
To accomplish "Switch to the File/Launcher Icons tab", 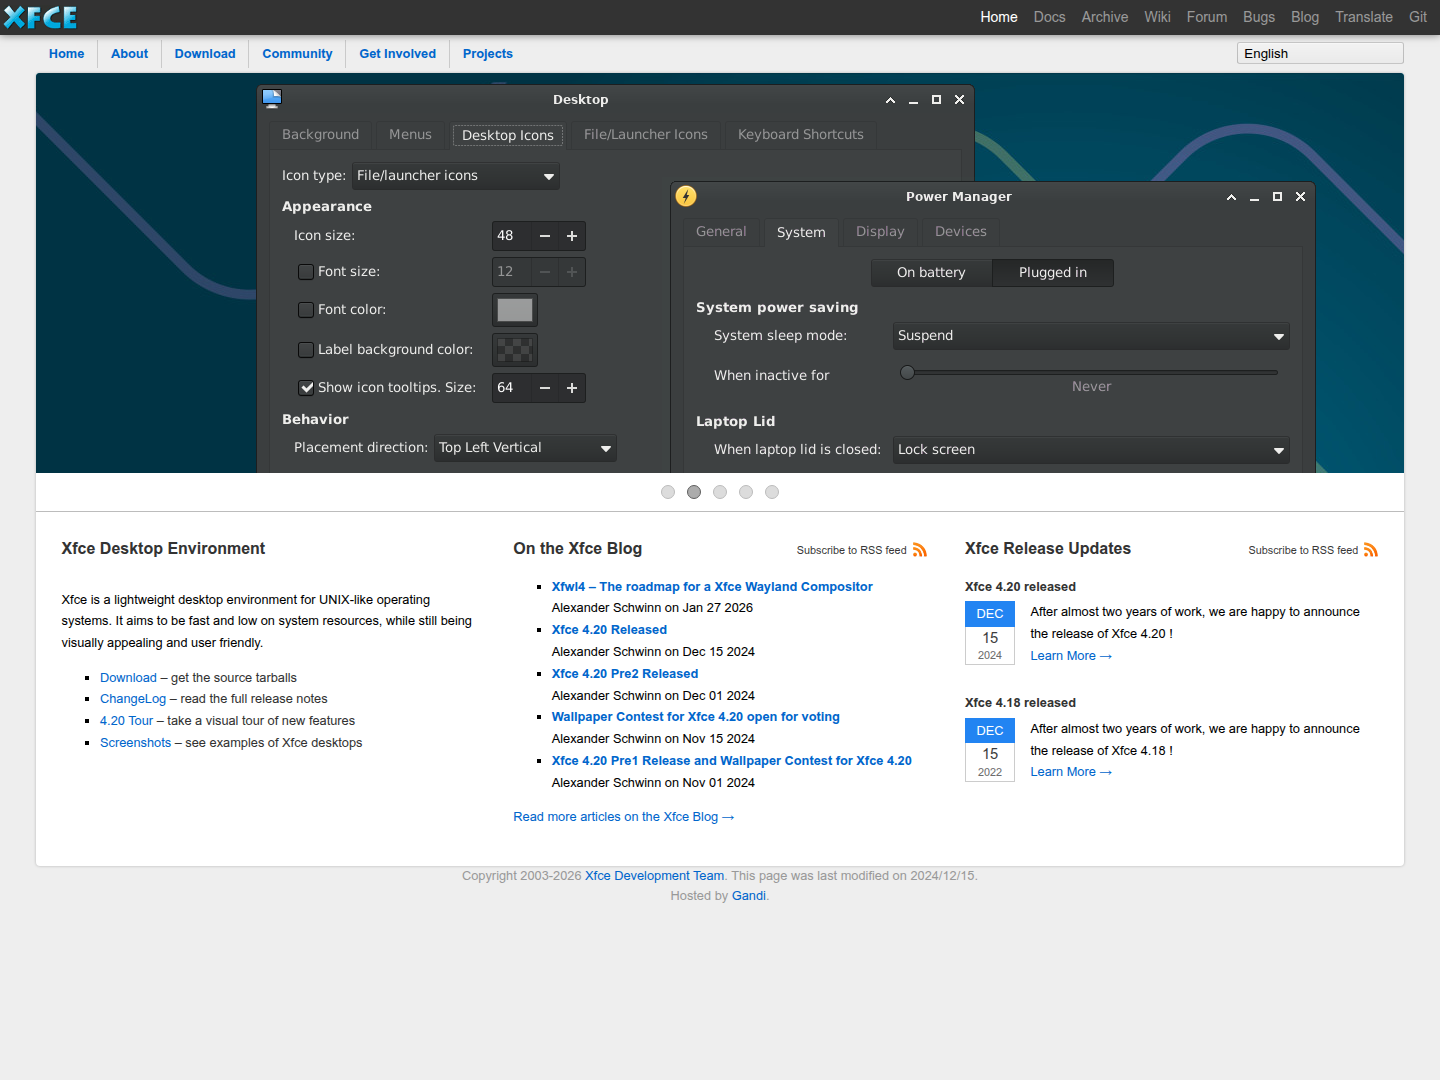I will click(645, 135).
